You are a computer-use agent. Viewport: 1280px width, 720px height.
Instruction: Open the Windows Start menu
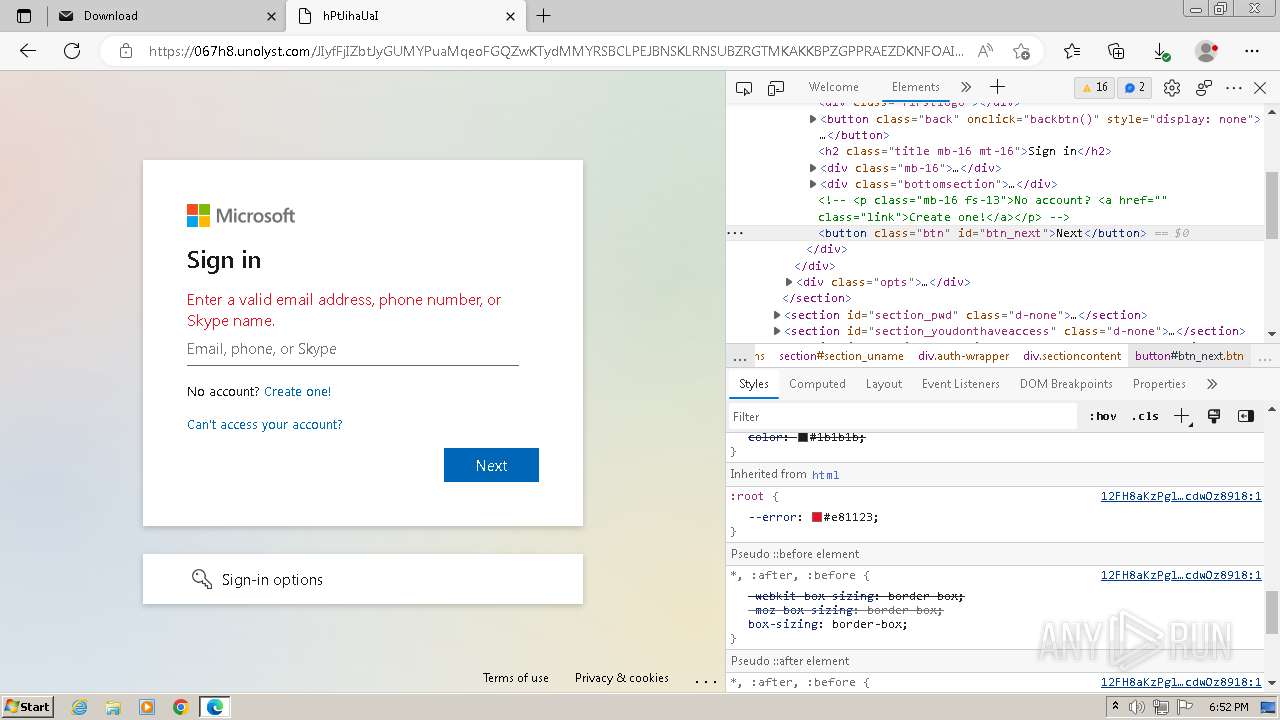point(27,706)
